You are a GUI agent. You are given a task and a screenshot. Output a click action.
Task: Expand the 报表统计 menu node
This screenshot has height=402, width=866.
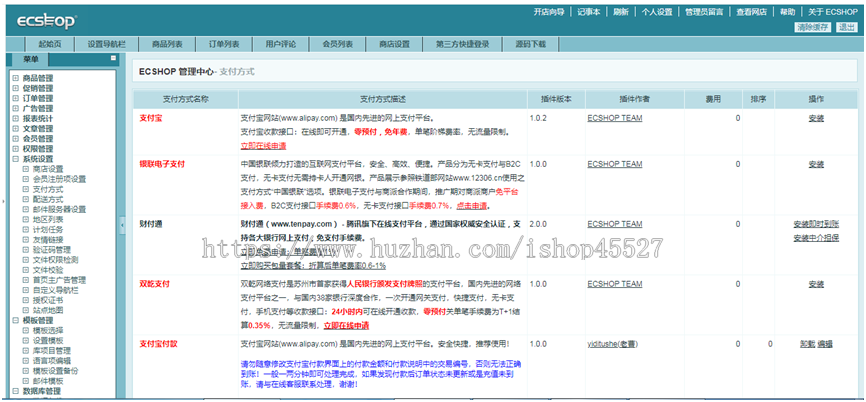click(x=15, y=118)
